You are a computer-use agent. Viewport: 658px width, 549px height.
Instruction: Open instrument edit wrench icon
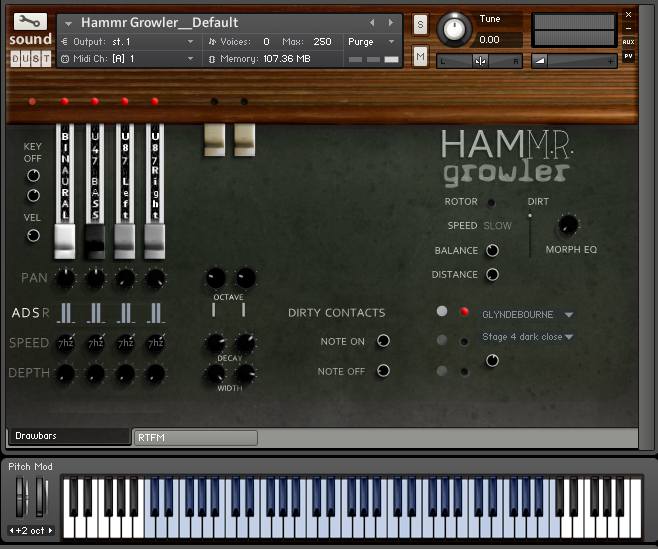[30, 21]
